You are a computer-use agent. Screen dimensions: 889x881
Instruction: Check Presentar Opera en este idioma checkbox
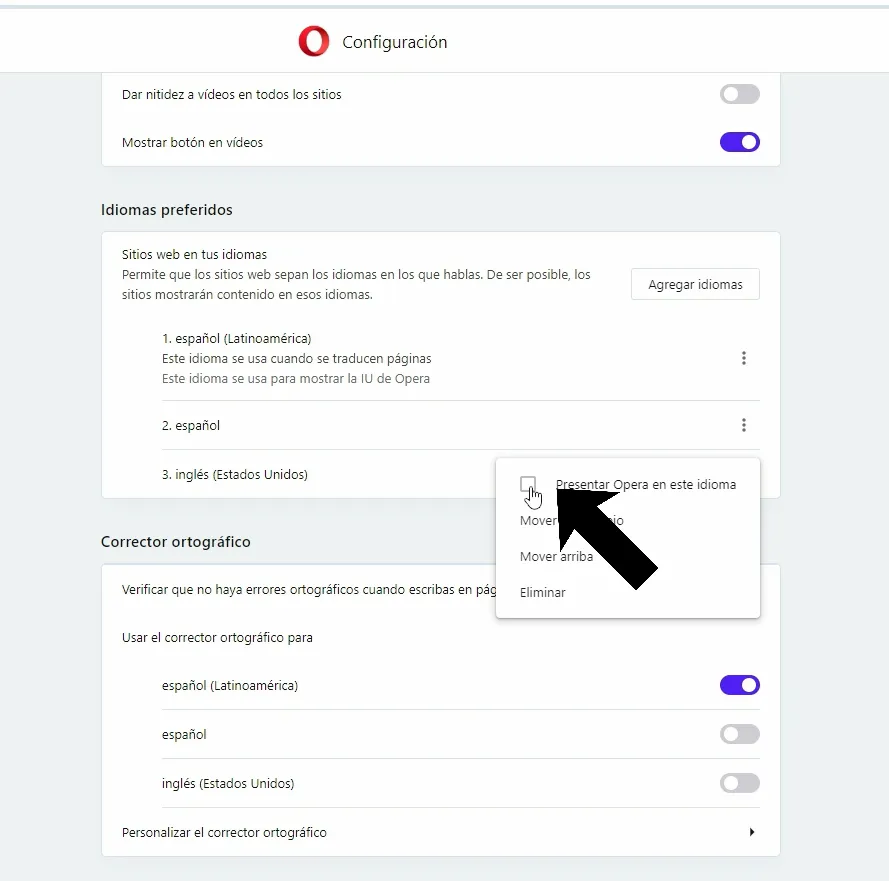[x=528, y=484]
